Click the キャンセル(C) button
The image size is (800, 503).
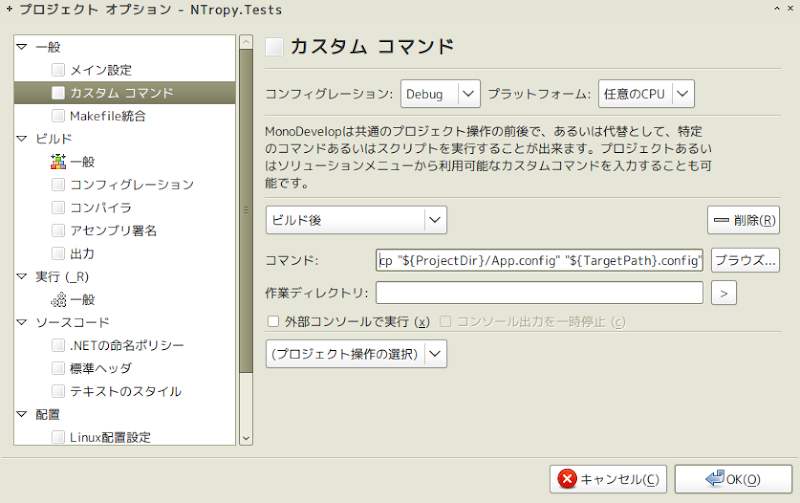(x=608, y=479)
